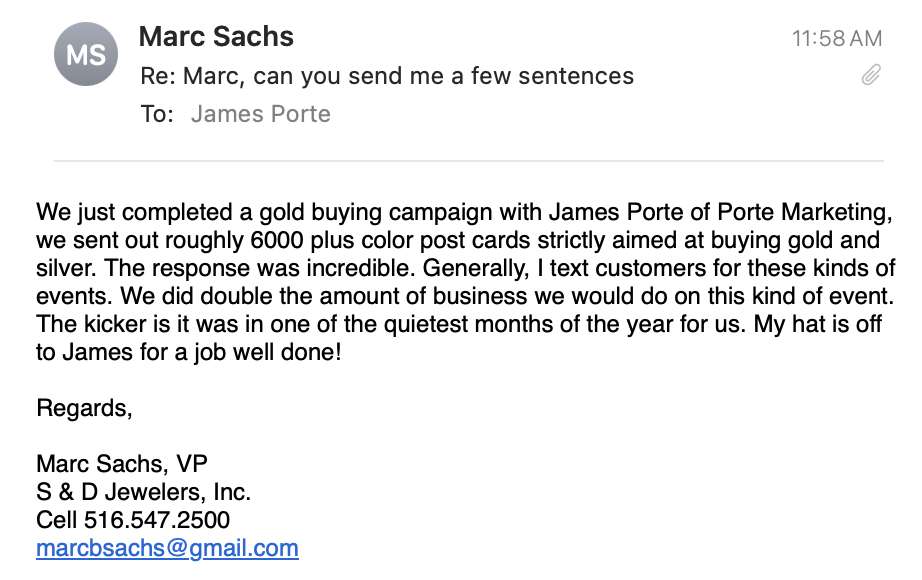Open the marcbsachs@gmail.com link
The image size is (922, 580).
point(167,548)
